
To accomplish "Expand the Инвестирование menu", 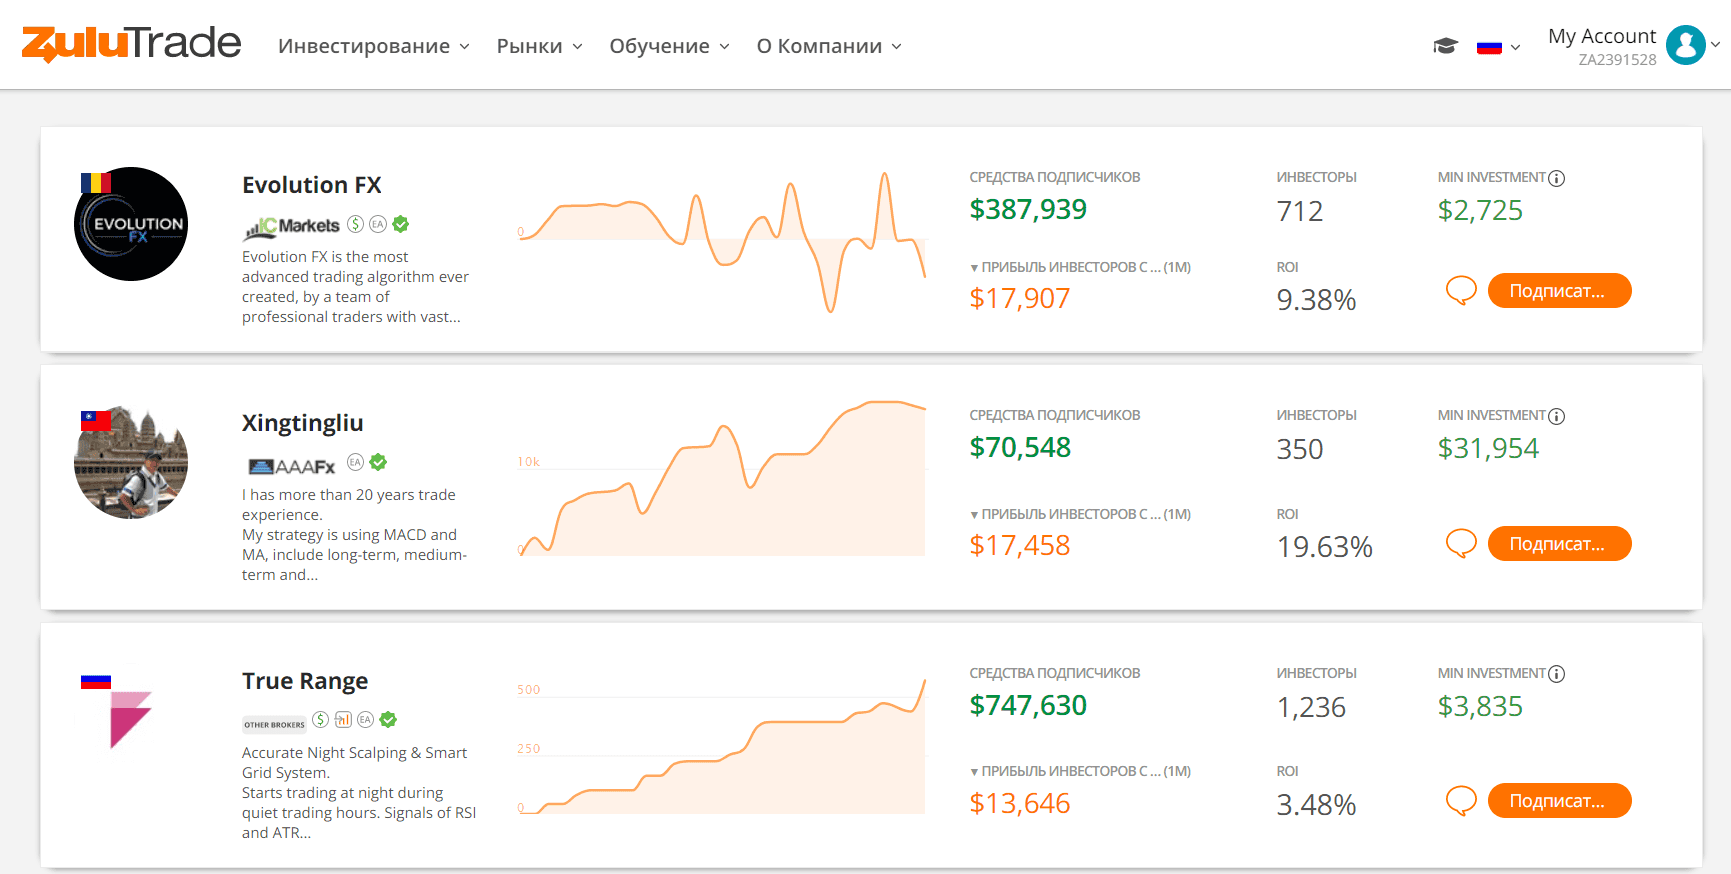I will [374, 46].
